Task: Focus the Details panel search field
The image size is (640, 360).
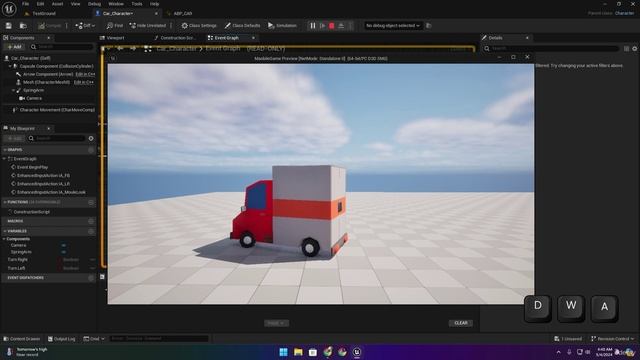Action: [x=551, y=48]
